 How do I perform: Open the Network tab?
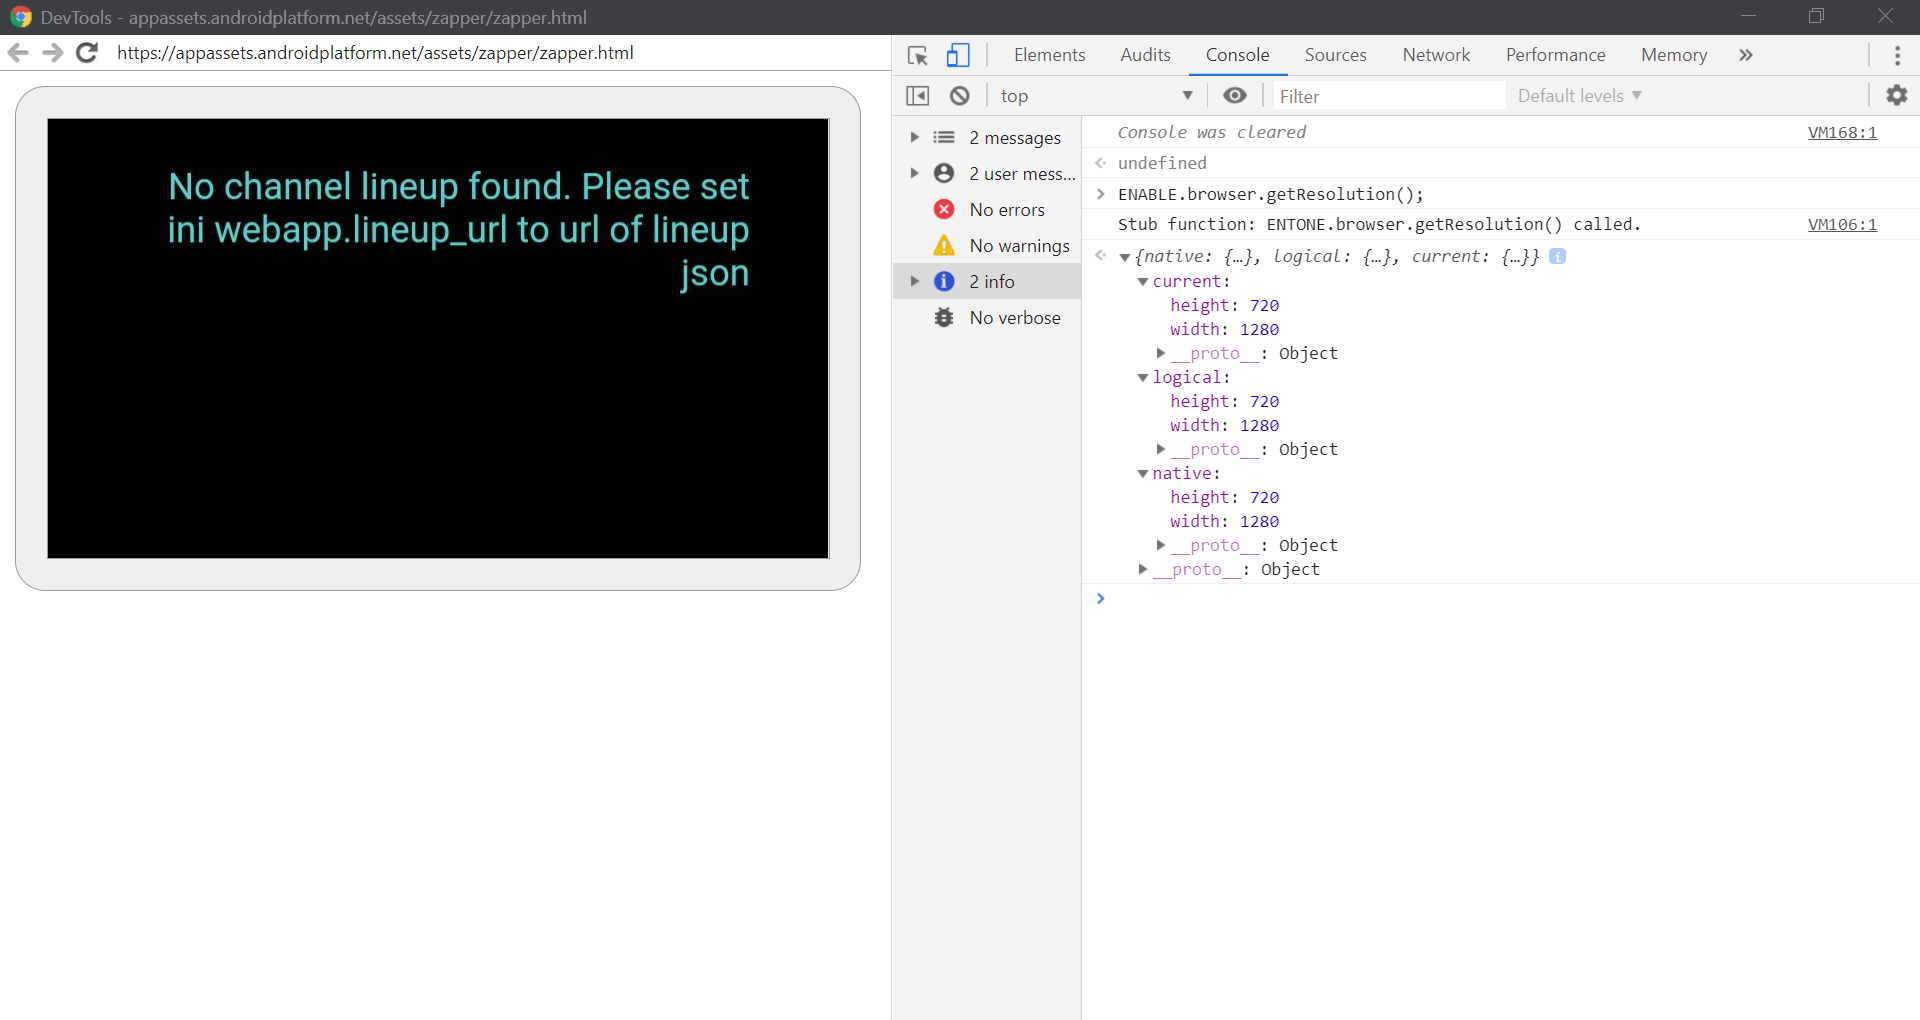(x=1436, y=55)
